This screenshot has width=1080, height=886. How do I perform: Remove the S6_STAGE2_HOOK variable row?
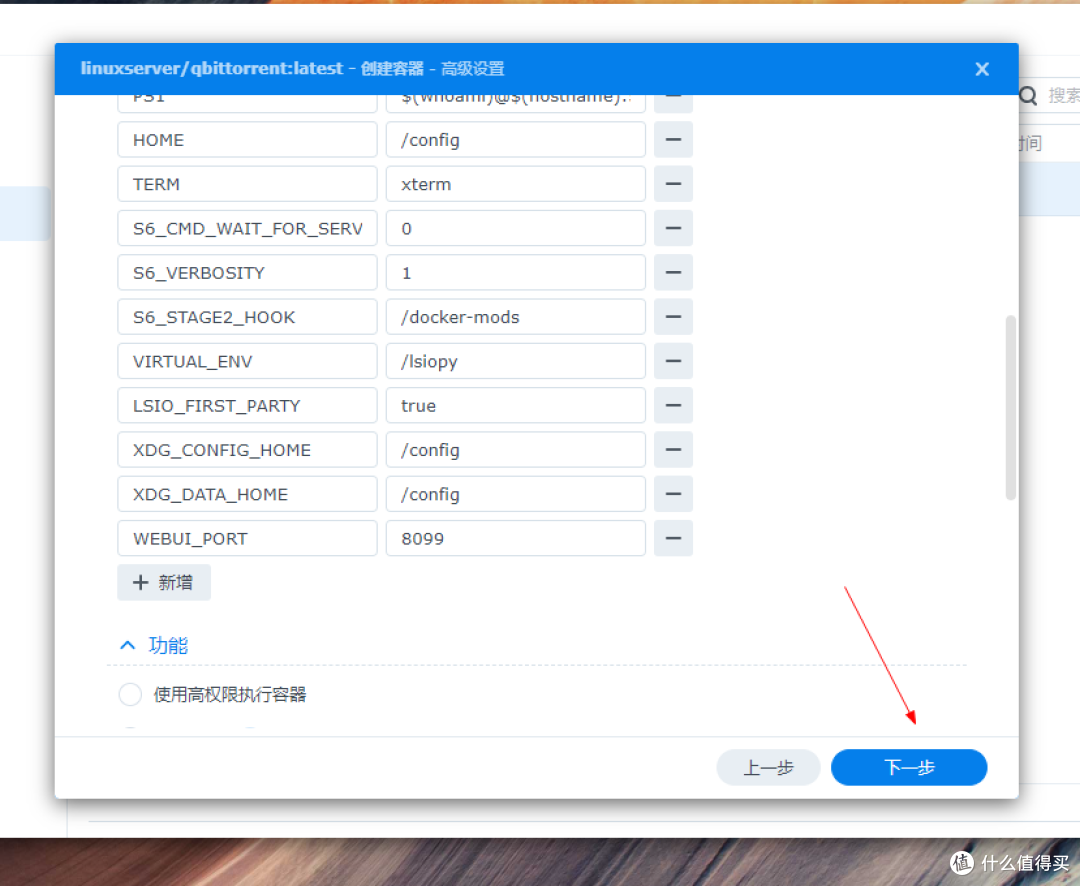(673, 317)
